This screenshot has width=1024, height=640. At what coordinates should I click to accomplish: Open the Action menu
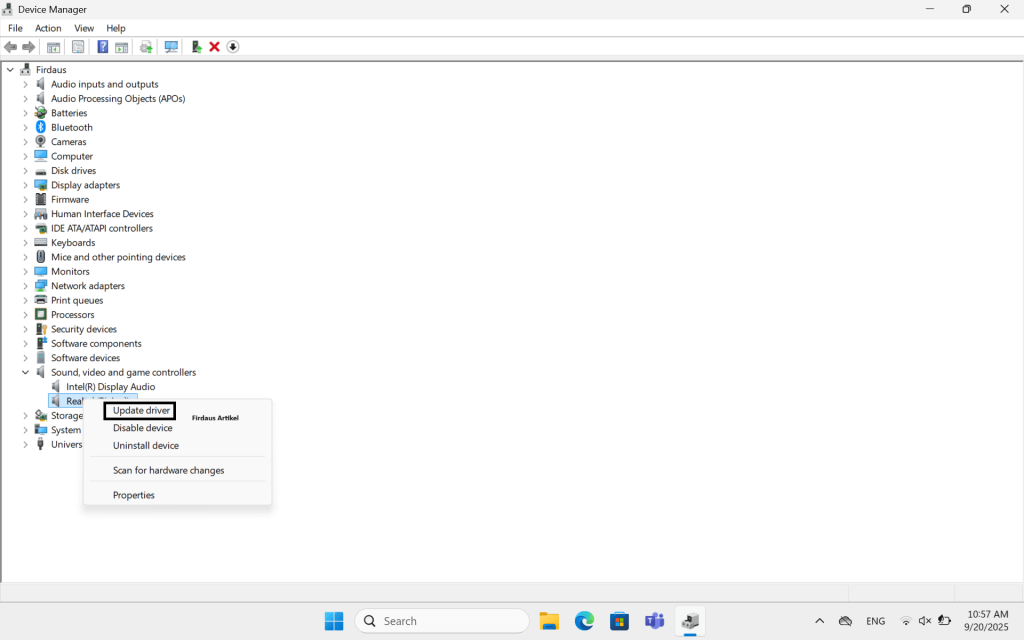(48, 28)
